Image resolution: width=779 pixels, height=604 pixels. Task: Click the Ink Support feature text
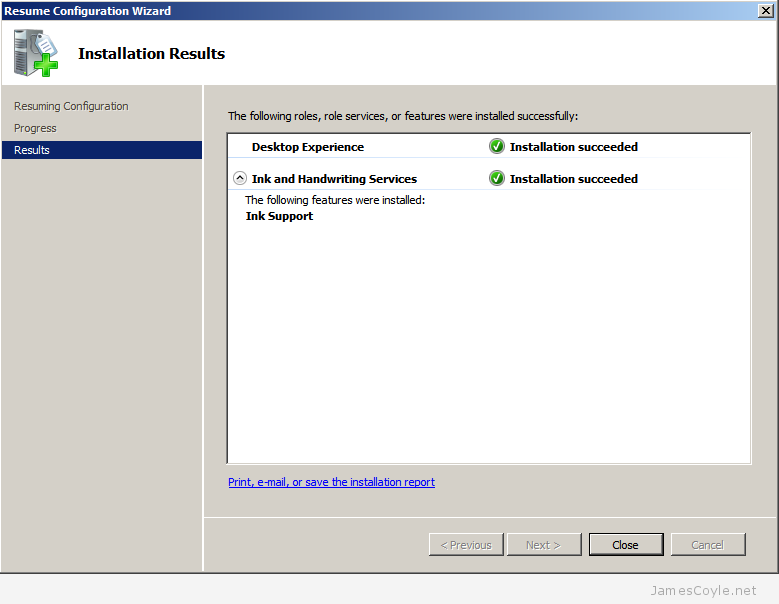[x=279, y=216]
